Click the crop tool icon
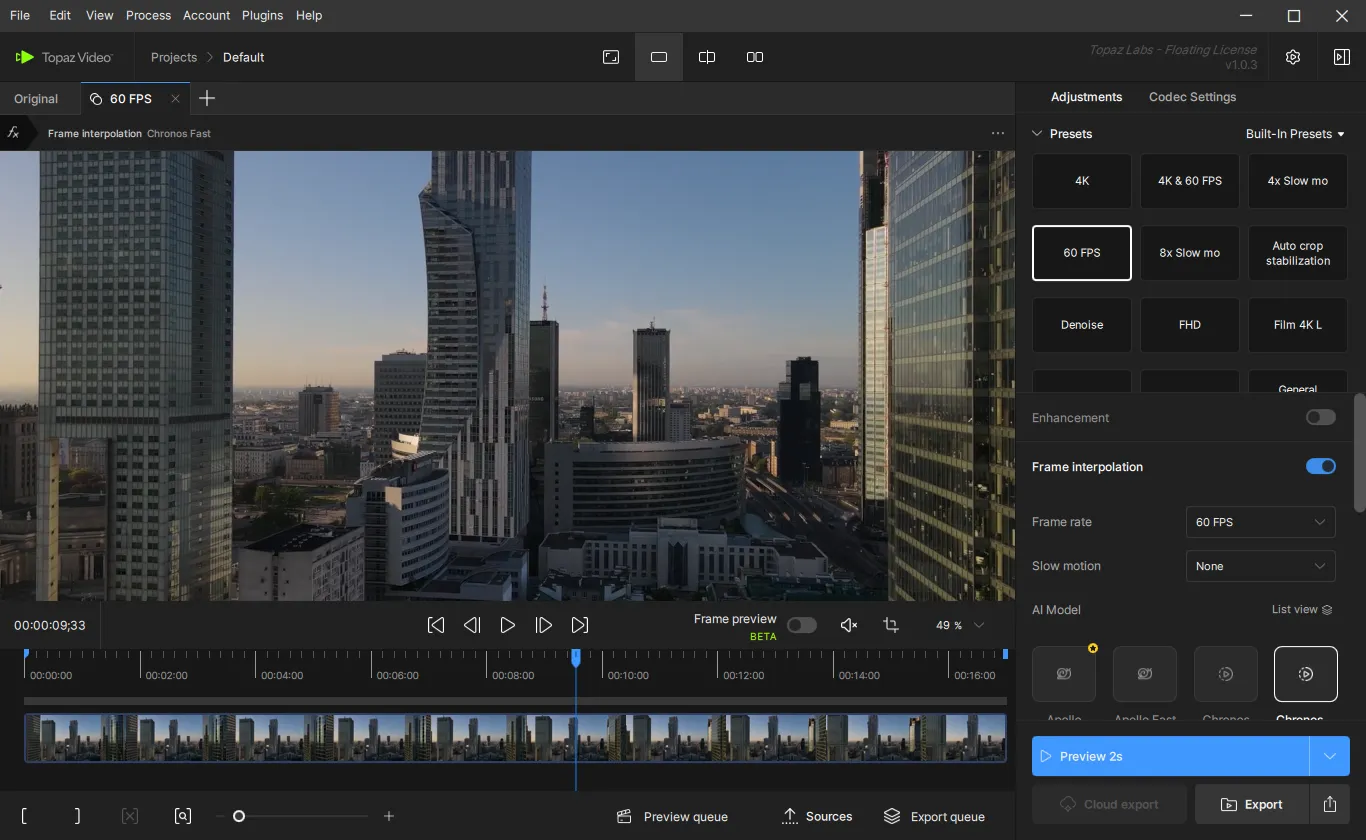Image resolution: width=1366 pixels, height=840 pixels. [x=891, y=625]
